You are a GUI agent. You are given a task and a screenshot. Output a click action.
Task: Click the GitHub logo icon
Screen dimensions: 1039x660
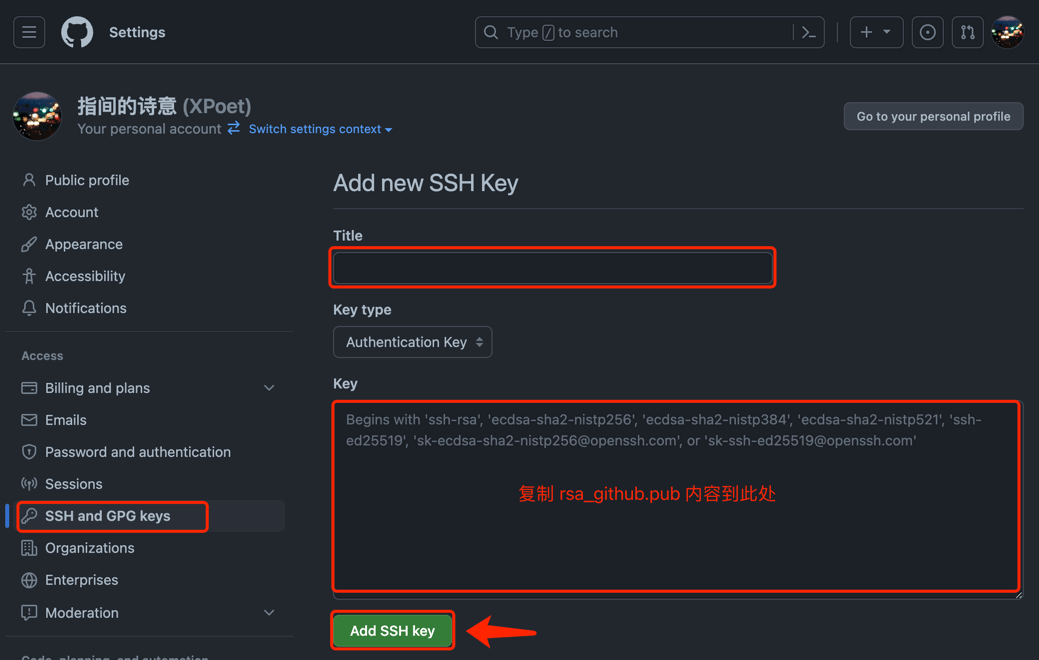point(77,33)
